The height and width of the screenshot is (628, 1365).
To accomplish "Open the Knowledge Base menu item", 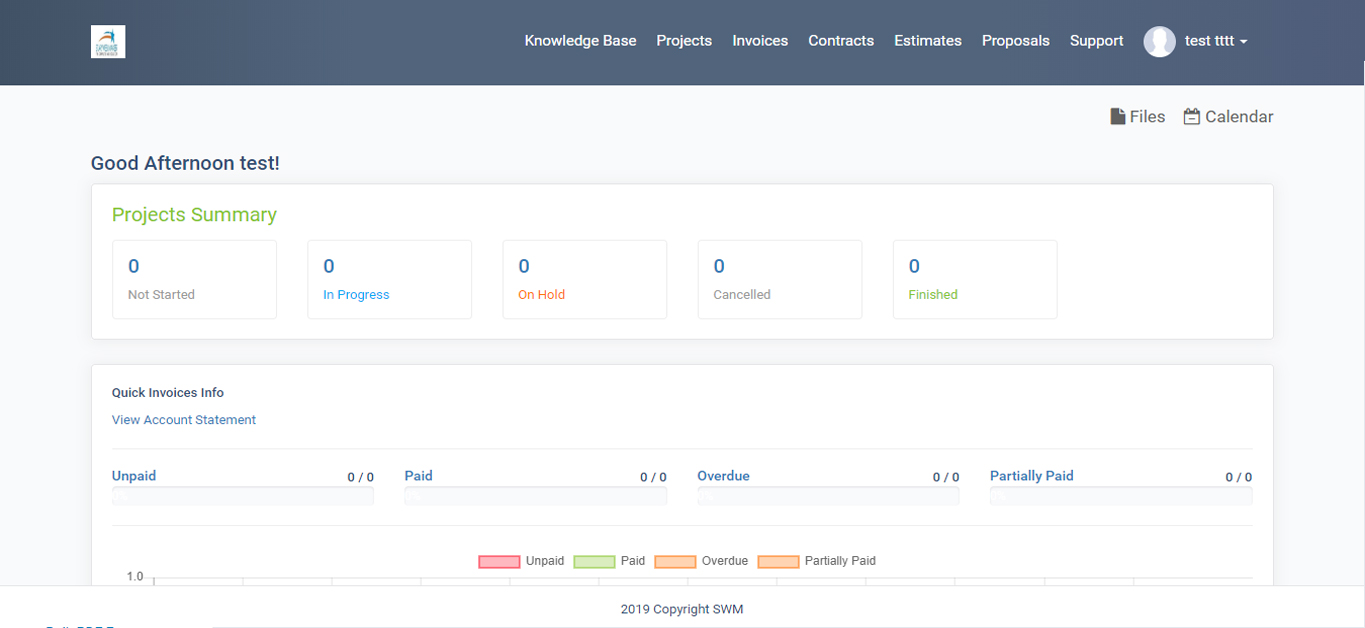I will [580, 41].
